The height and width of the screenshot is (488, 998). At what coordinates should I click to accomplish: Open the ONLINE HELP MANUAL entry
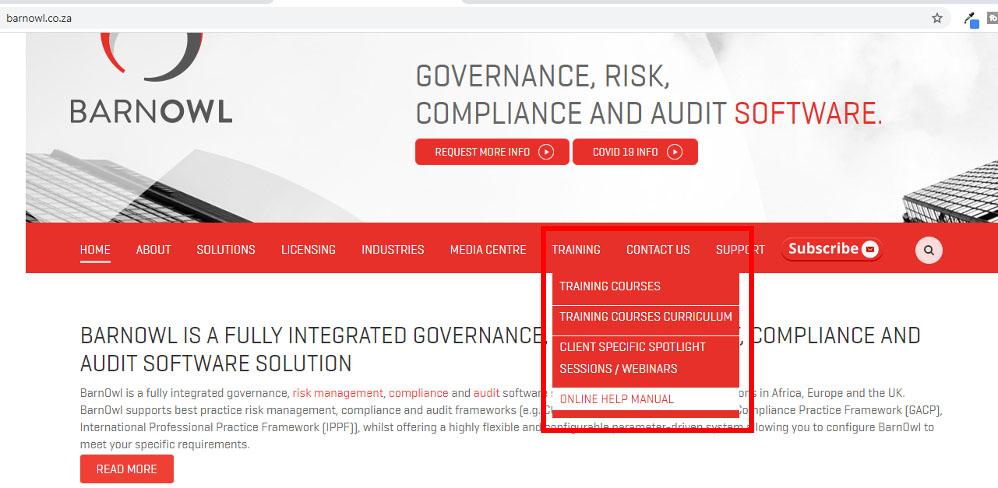645,400
